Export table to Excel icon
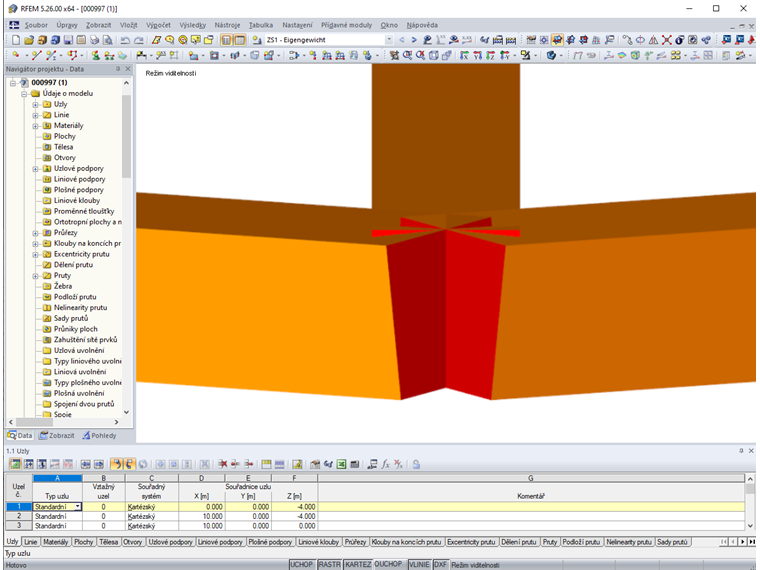The image size is (760, 570). 341,464
